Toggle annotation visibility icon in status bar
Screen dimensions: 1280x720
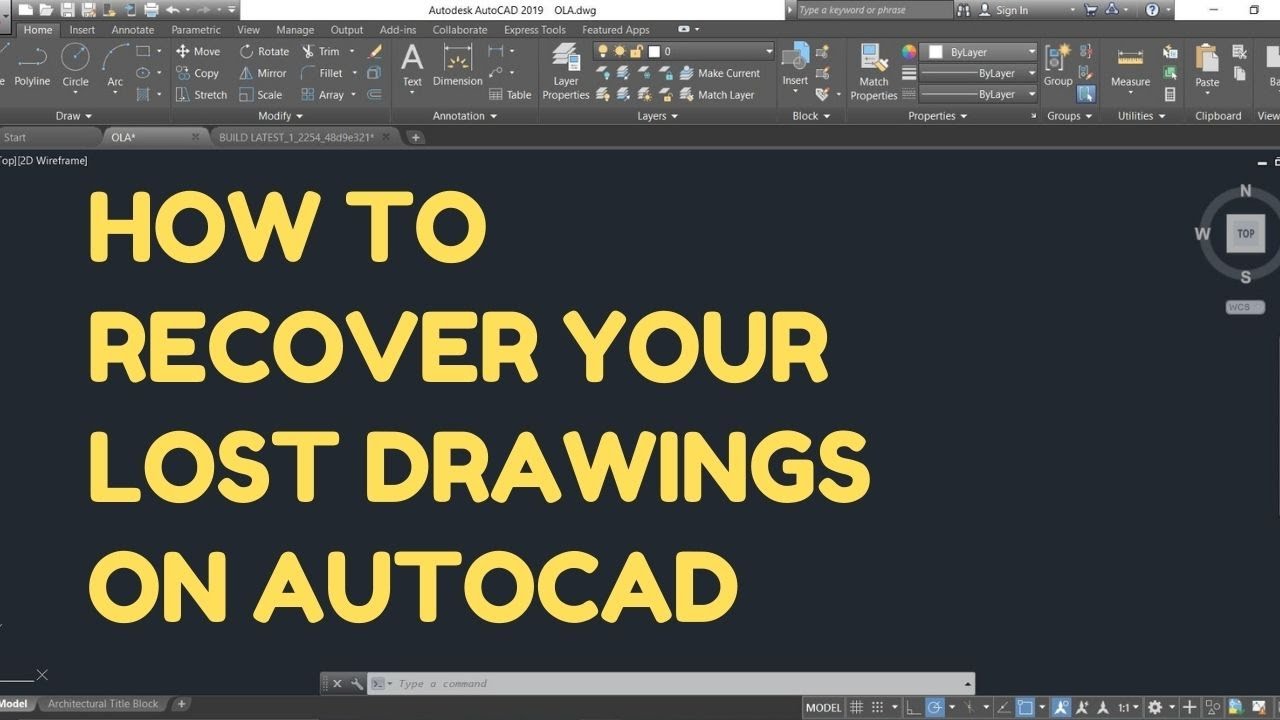tap(1061, 708)
